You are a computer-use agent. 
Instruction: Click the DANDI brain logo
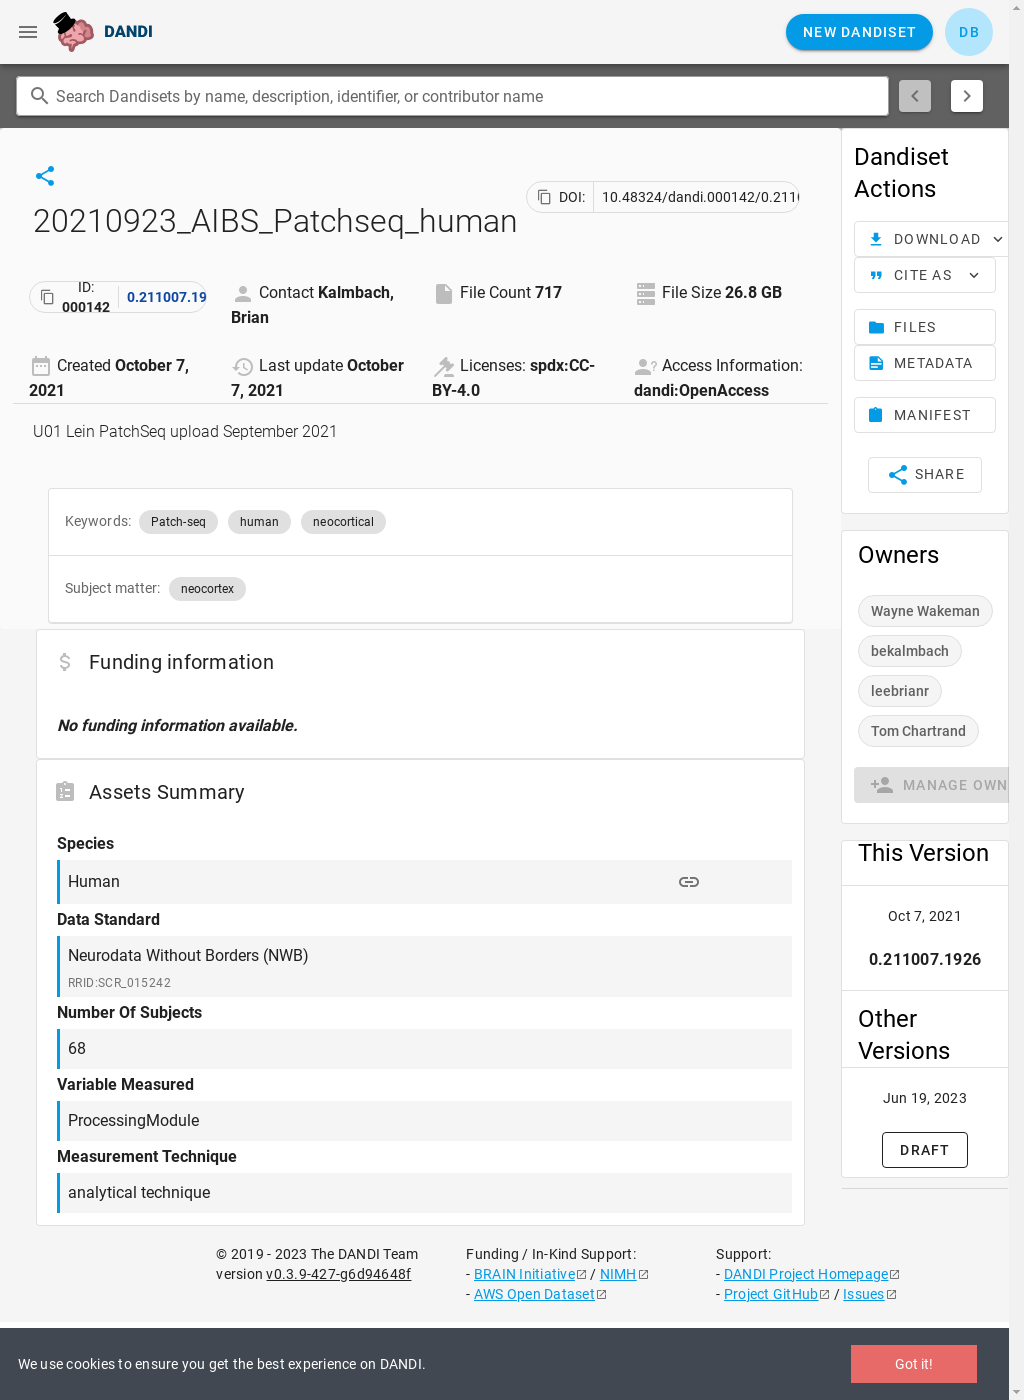click(74, 32)
